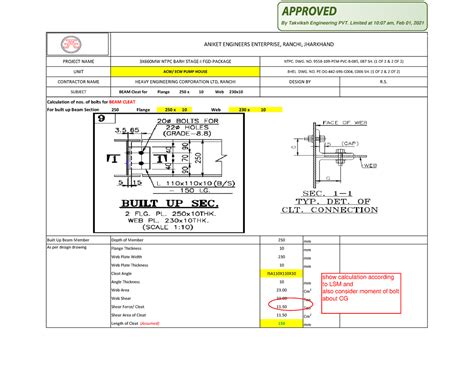The height and width of the screenshot is (366, 474).
Task: Click the NTPC DWG. NO. reference cell
Action: 344,61
